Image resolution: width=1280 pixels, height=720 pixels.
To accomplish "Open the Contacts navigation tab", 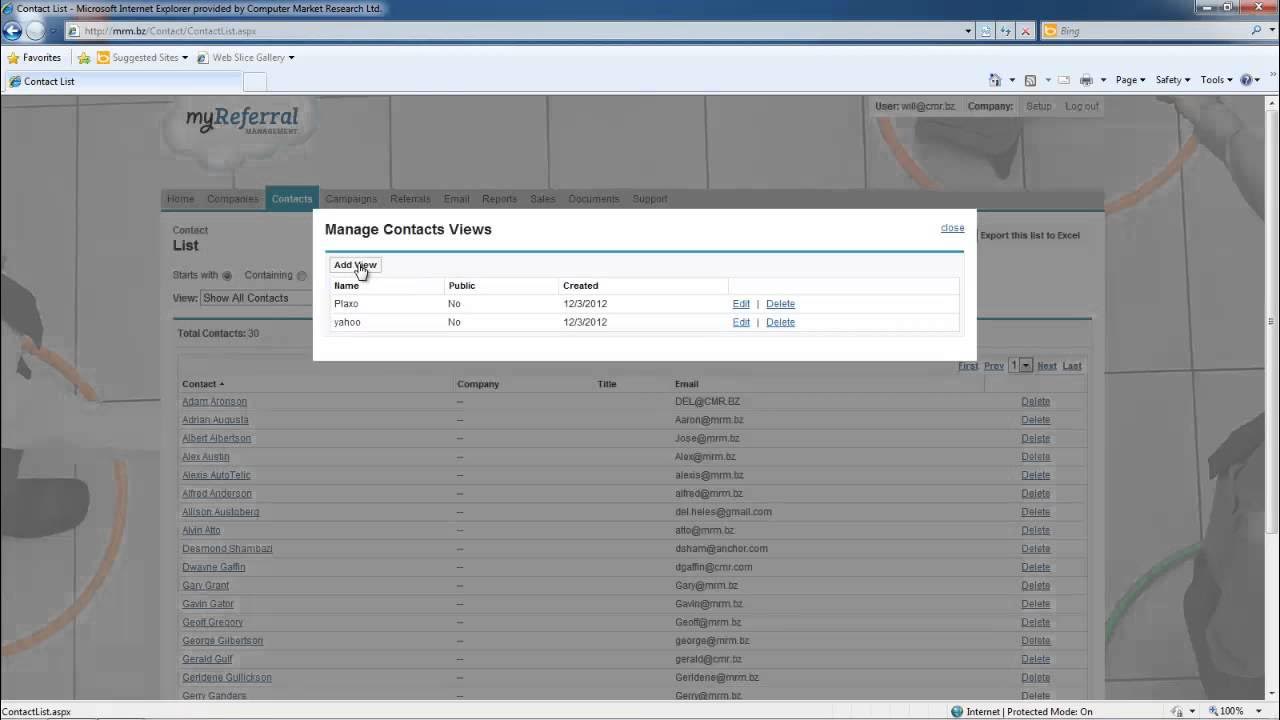I will [292, 199].
